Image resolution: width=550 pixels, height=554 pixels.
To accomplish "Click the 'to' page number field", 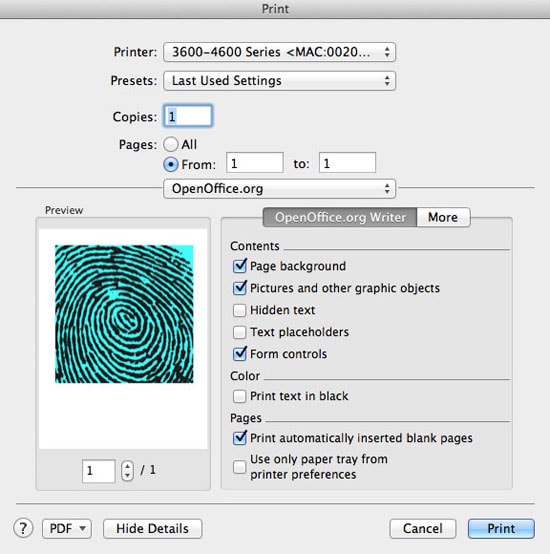I will [347, 163].
